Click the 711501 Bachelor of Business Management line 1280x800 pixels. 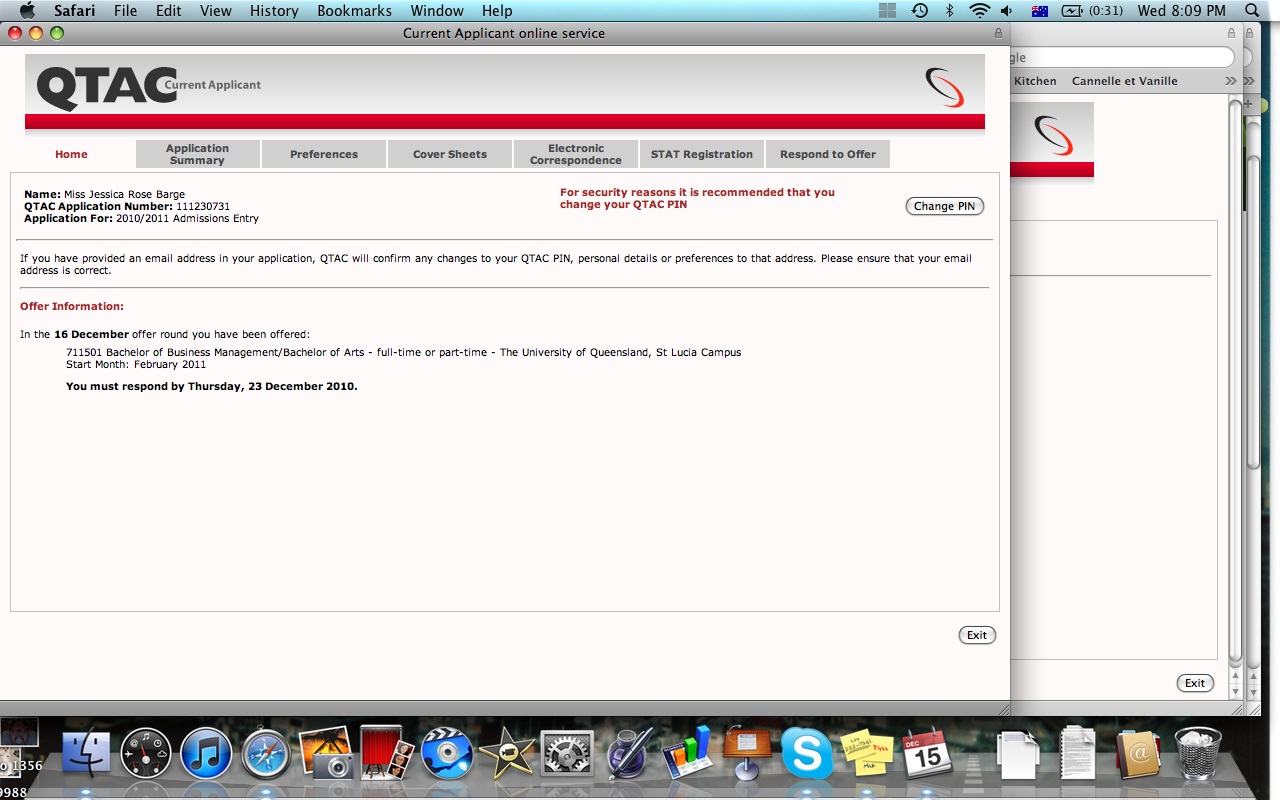pyautogui.click(x=404, y=352)
